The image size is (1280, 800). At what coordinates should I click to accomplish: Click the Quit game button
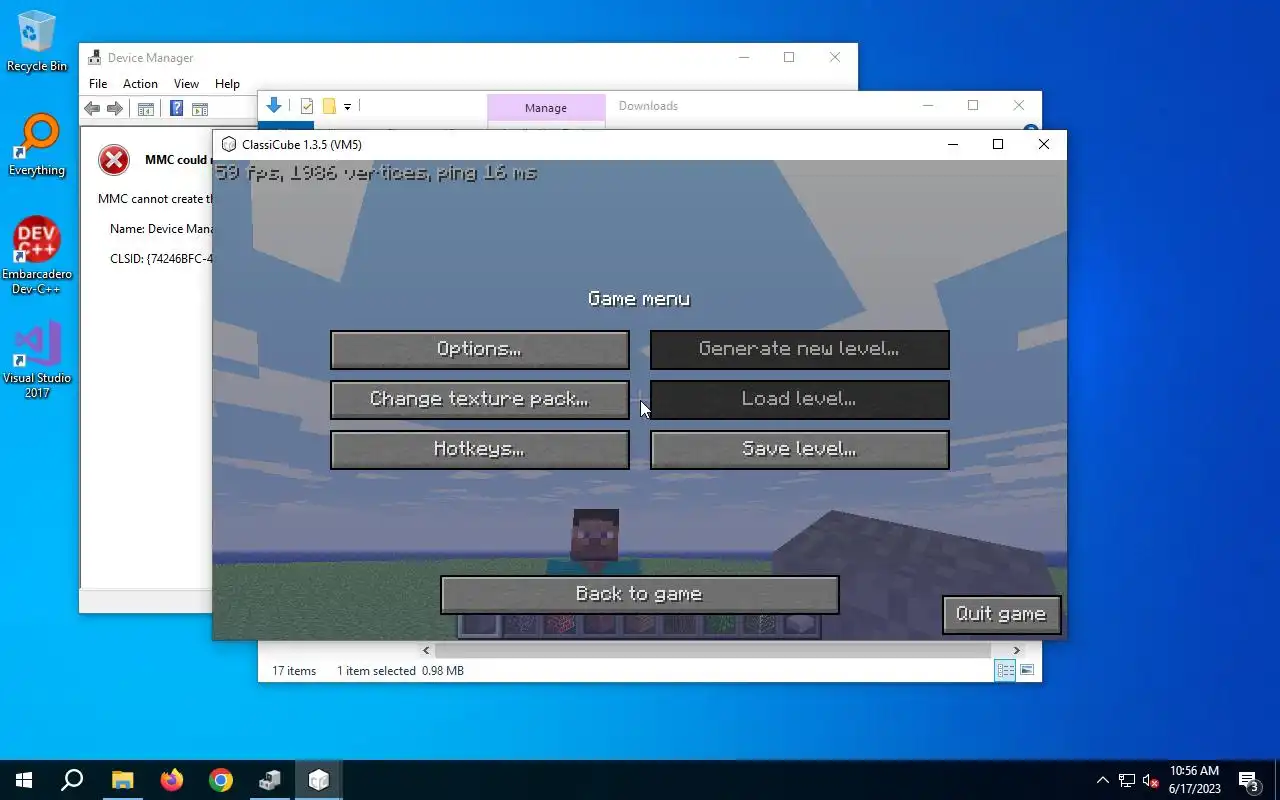click(1001, 614)
